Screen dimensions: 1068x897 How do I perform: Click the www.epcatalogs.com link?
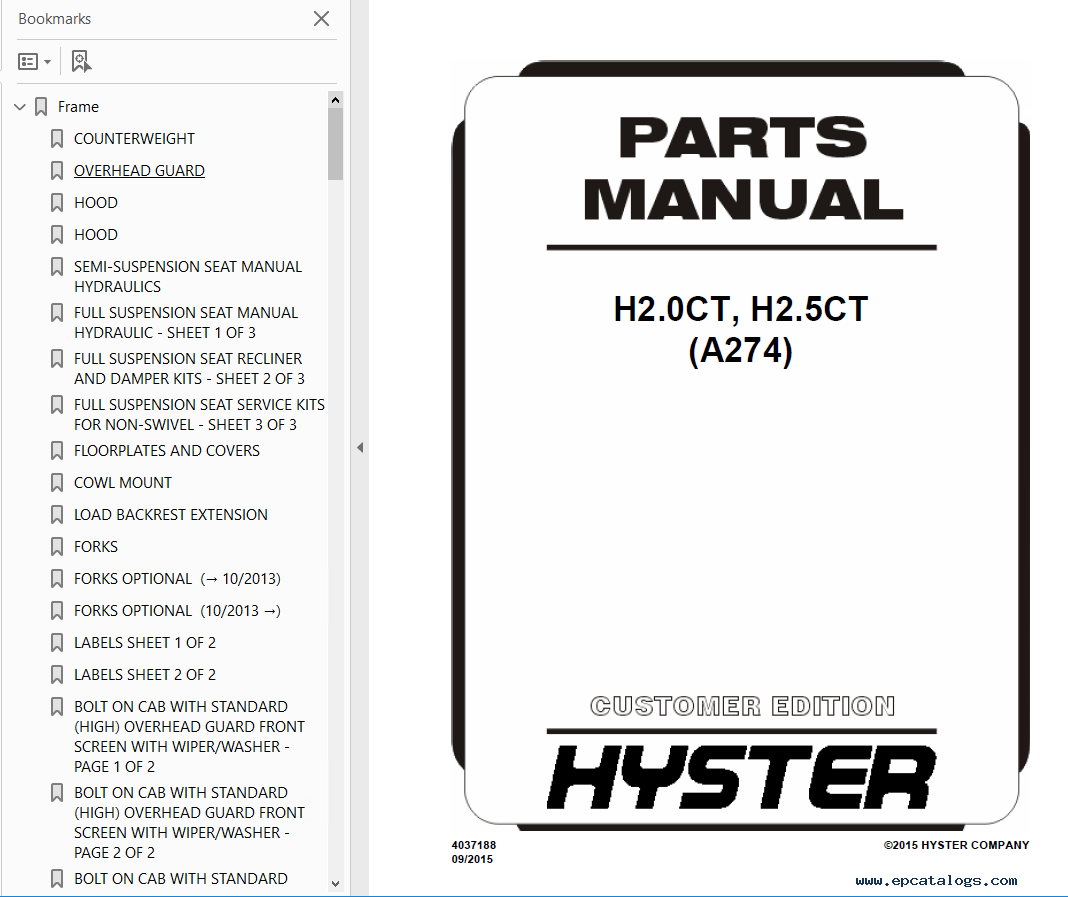[x=937, y=881]
